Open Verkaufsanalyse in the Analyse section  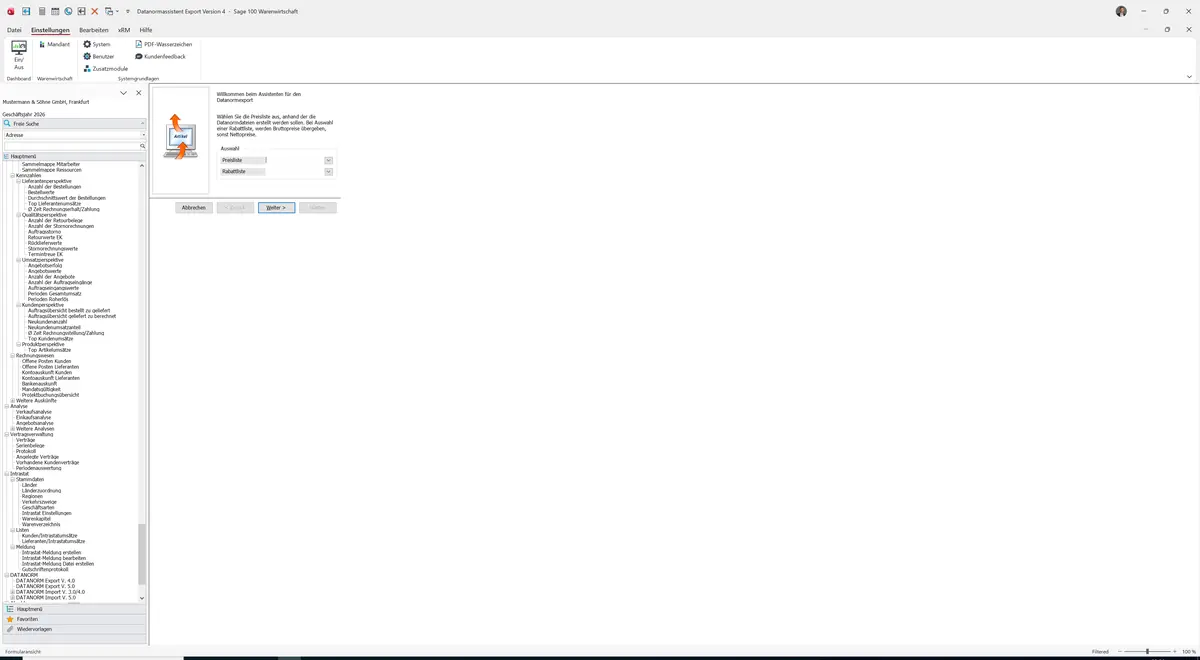click(x=34, y=412)
